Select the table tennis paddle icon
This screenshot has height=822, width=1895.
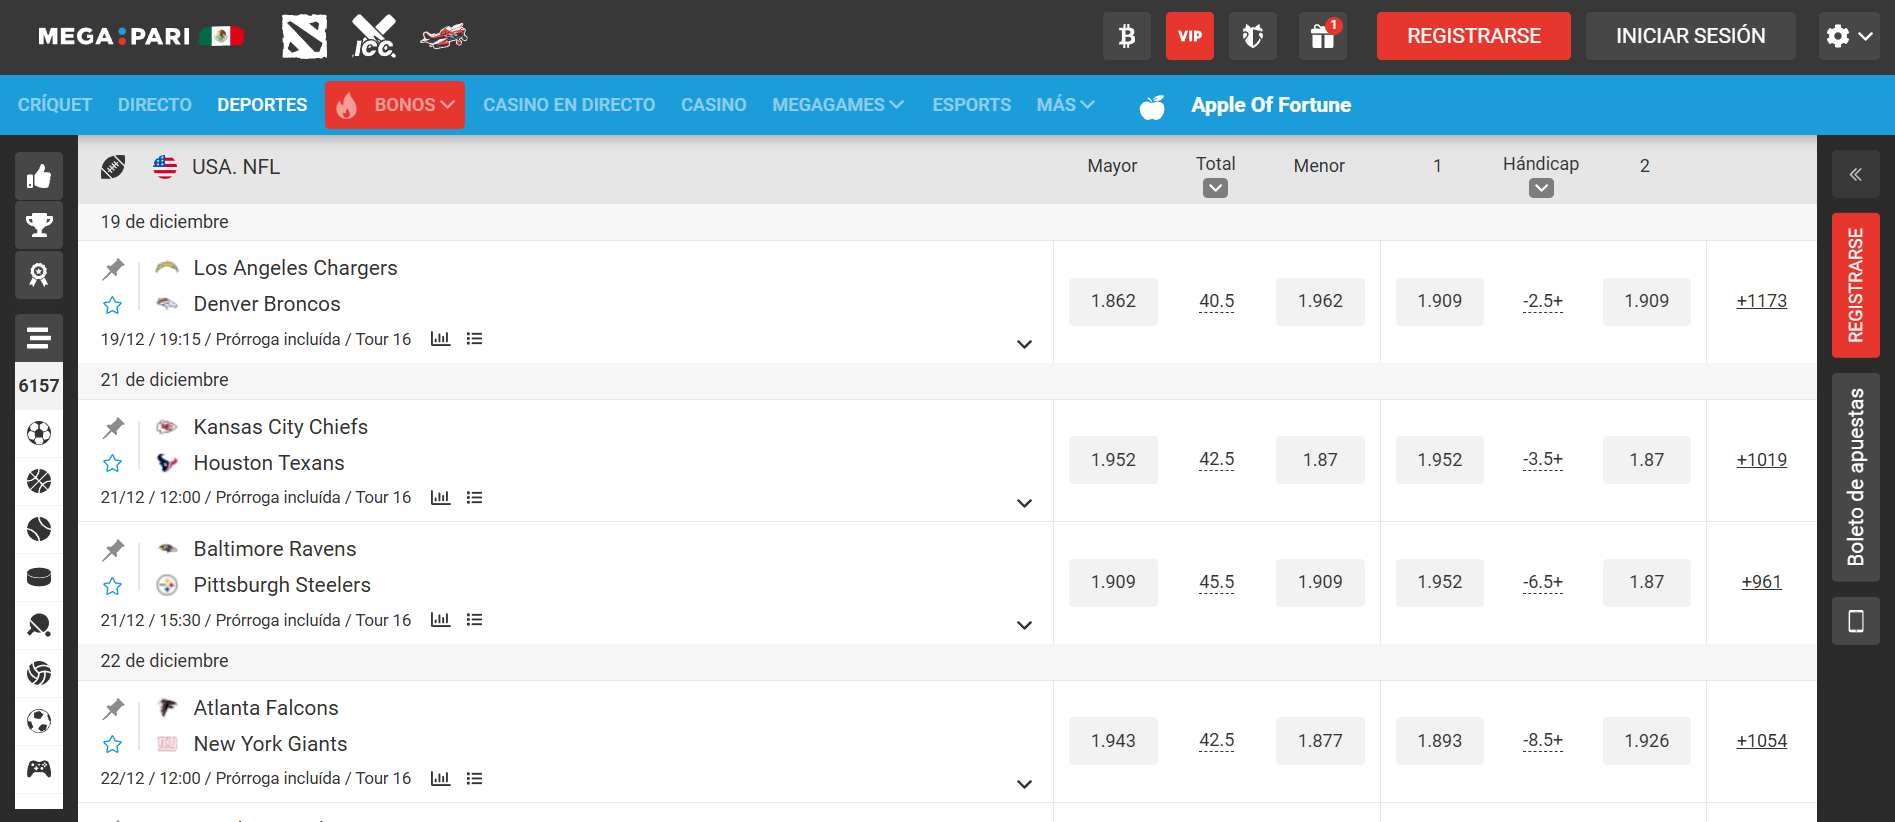click(x=39, y=625)
